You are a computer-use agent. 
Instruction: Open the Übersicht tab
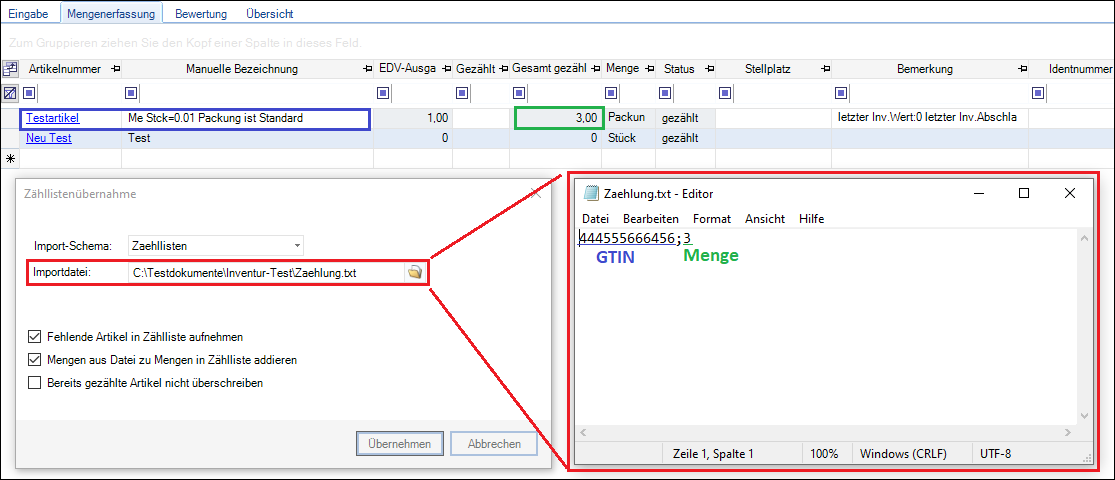(271, 14)
